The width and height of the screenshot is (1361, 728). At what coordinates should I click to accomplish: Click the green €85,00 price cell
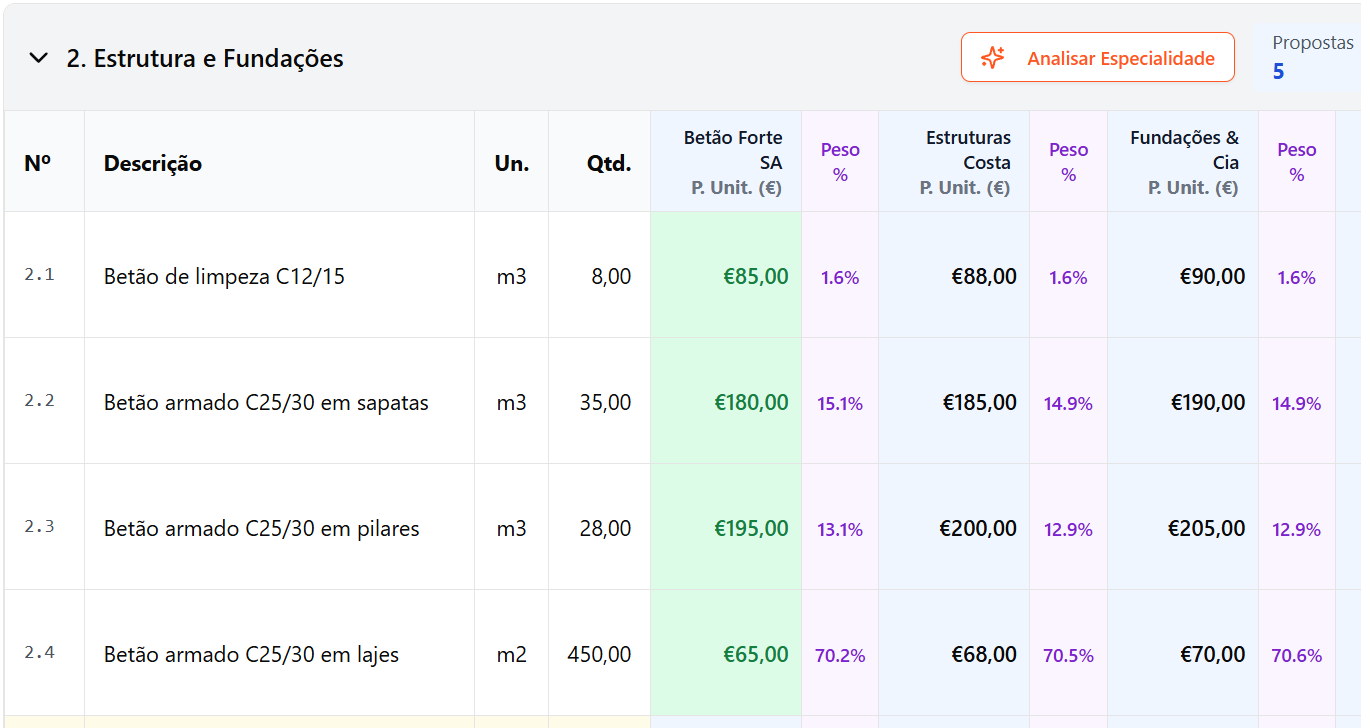755,277
